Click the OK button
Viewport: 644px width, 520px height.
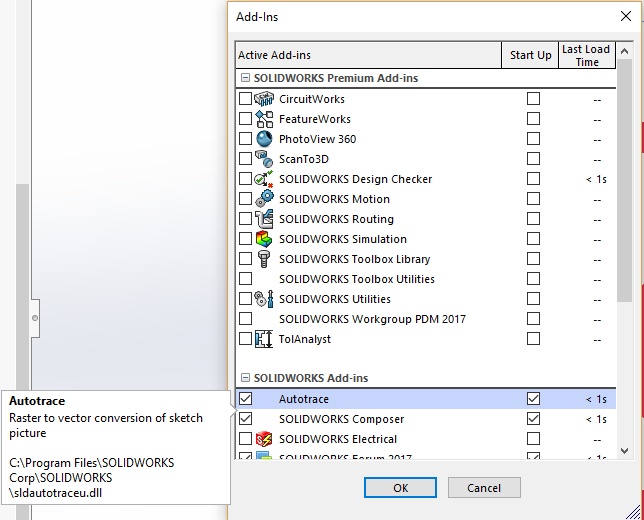(400, 488)
